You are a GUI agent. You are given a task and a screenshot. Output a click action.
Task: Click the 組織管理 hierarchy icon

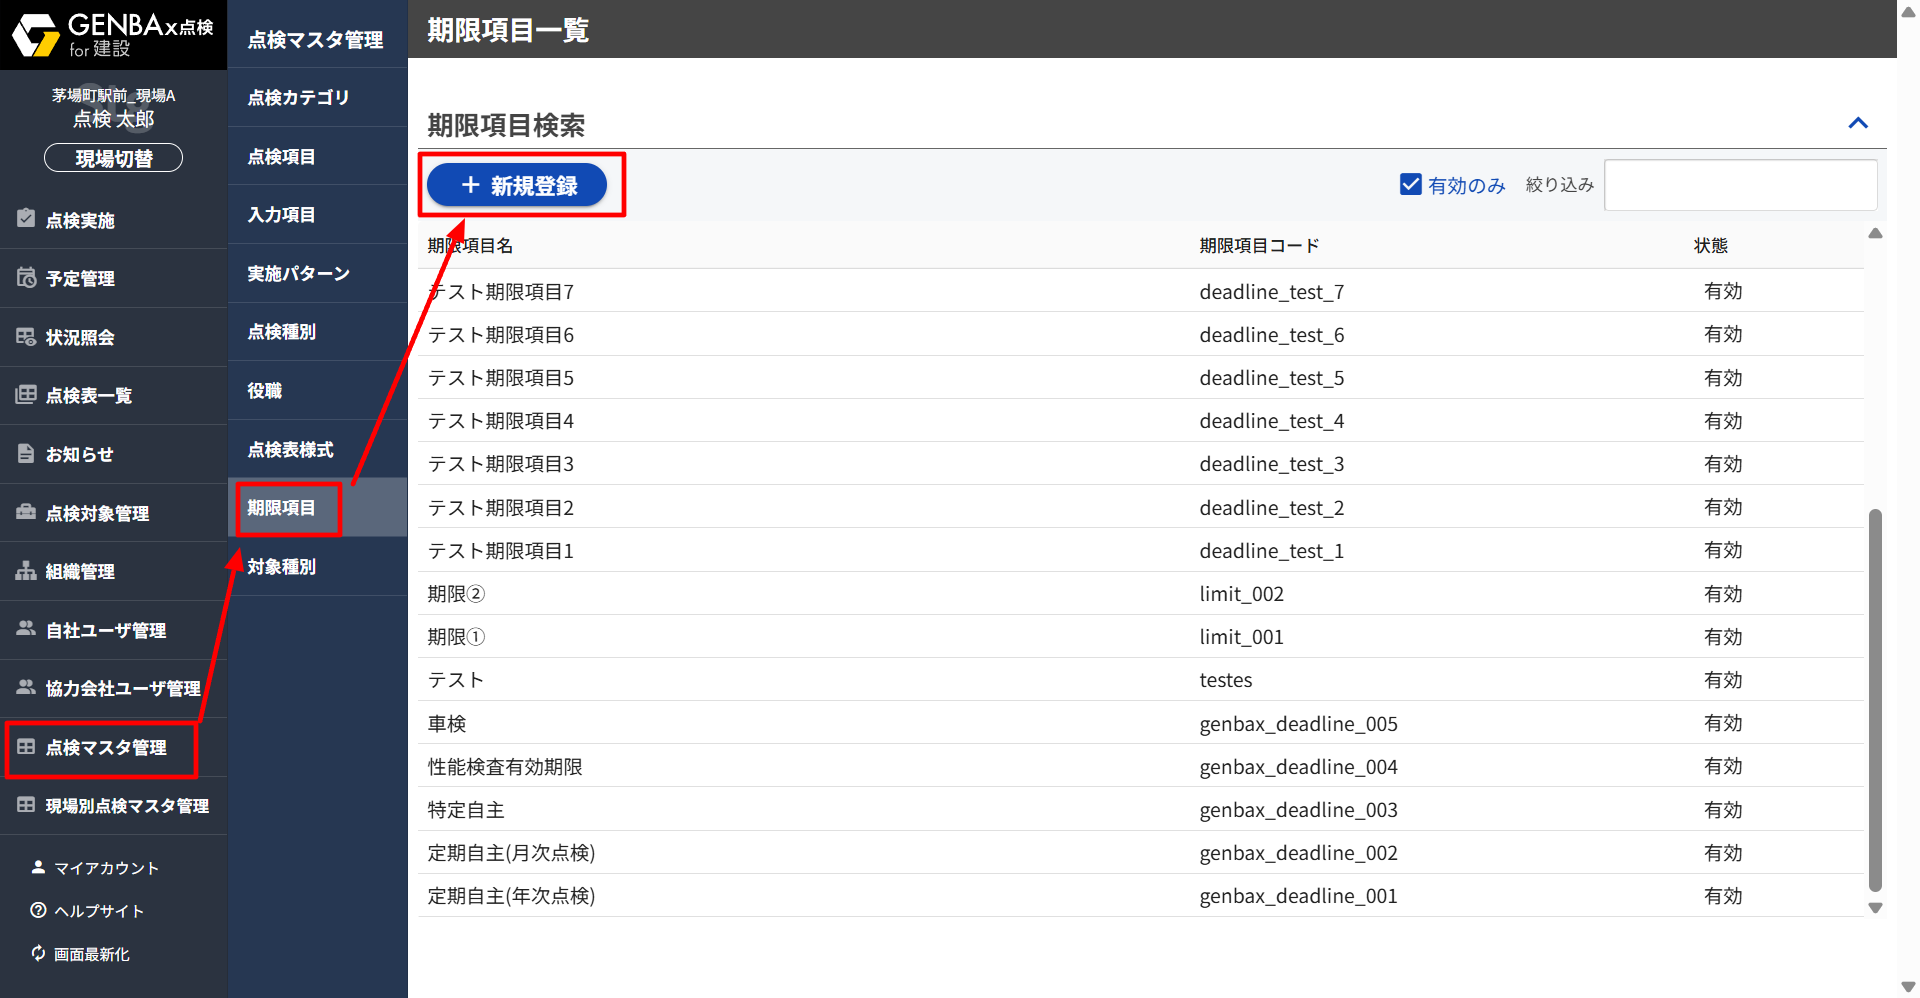coord(26,571)
